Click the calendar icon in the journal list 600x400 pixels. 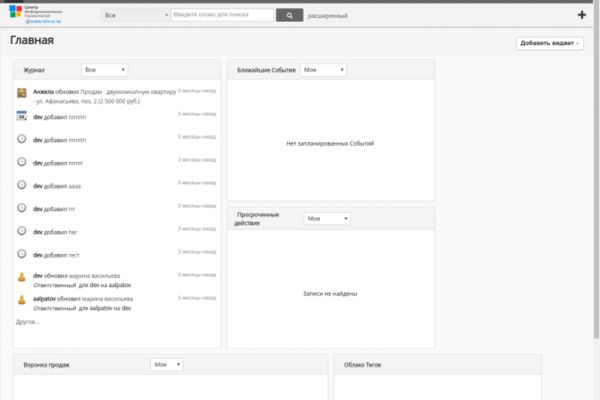pos(22,116)
